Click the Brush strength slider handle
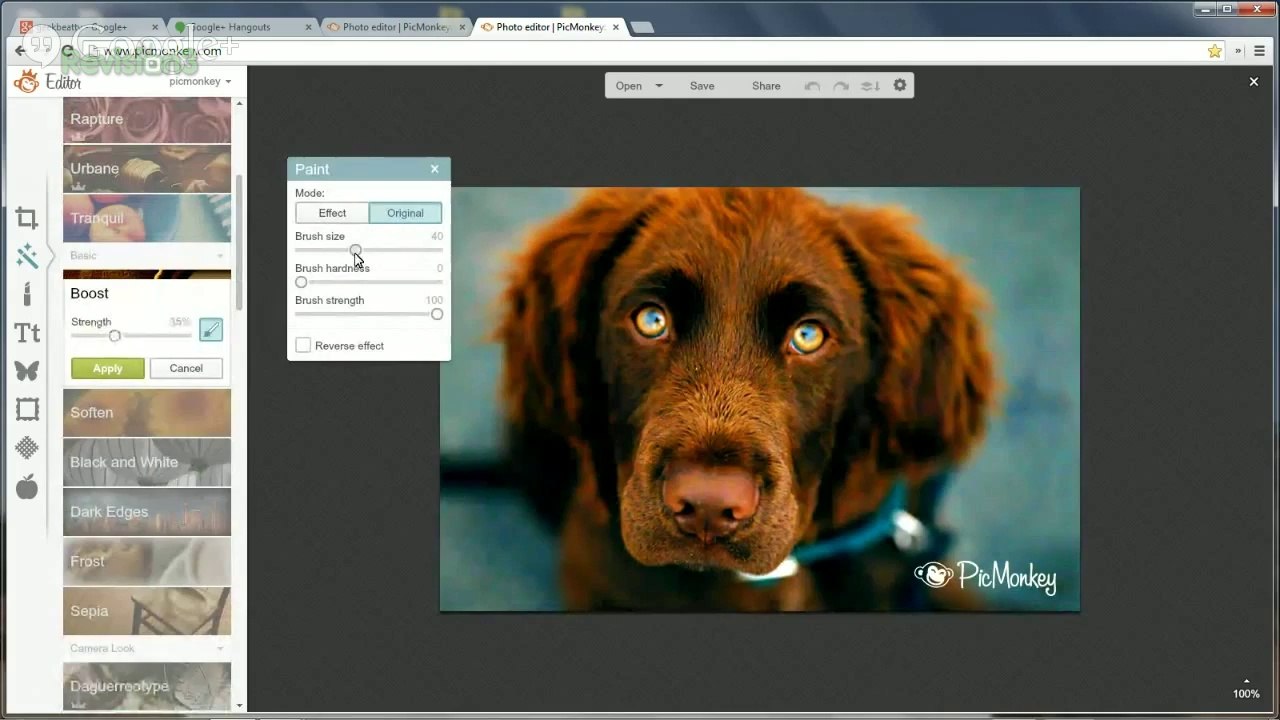1280x720 pixels. [x=437, y=314]
